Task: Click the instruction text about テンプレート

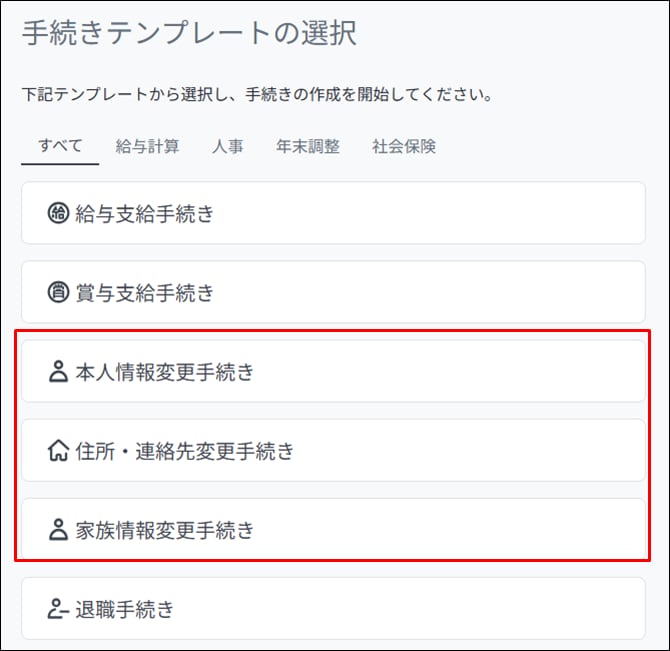Action: (257, 94)
